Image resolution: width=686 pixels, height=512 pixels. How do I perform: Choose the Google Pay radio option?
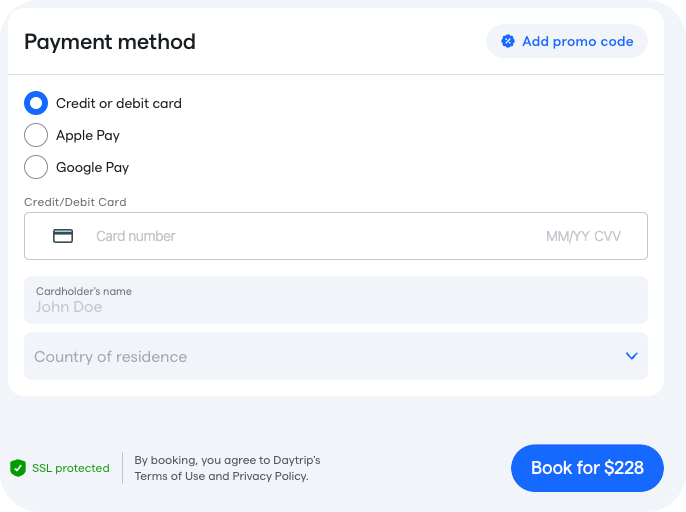point(36,167)
